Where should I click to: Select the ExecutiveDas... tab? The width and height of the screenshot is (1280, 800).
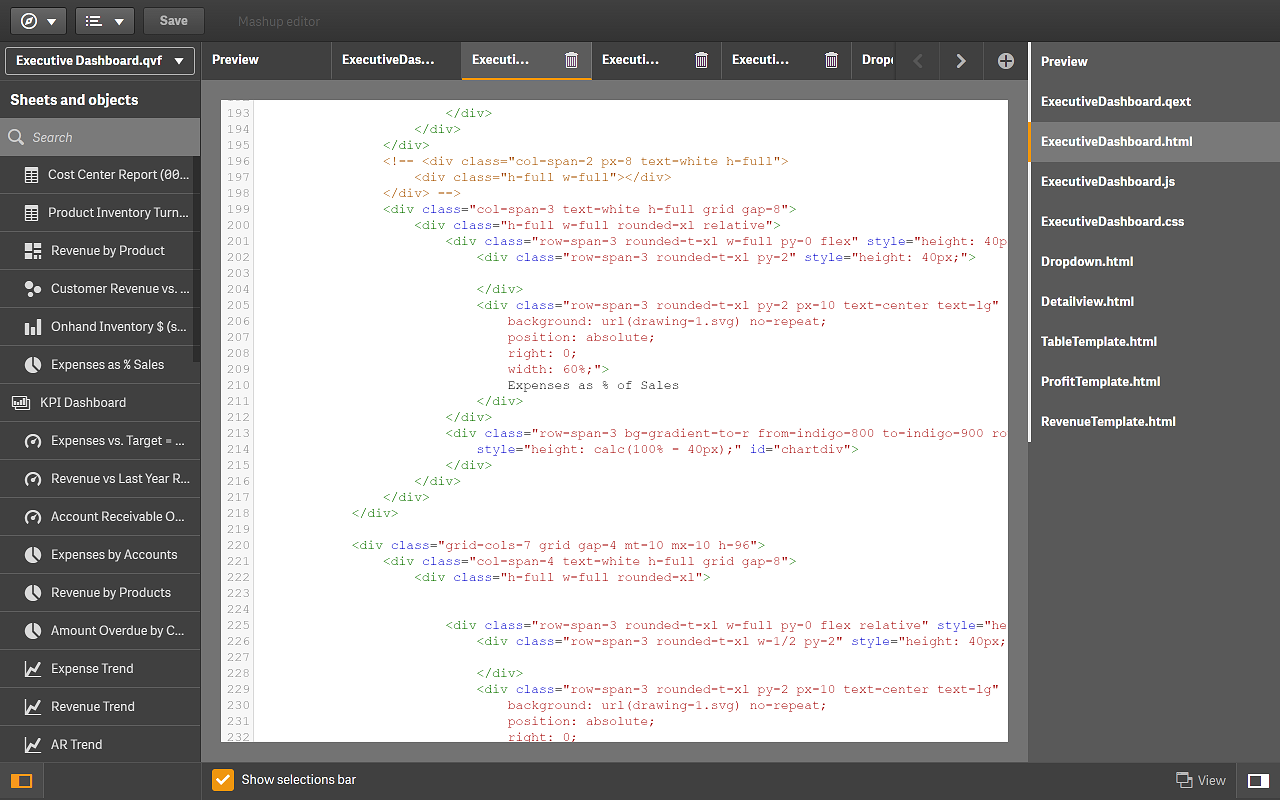pos(388,59)
